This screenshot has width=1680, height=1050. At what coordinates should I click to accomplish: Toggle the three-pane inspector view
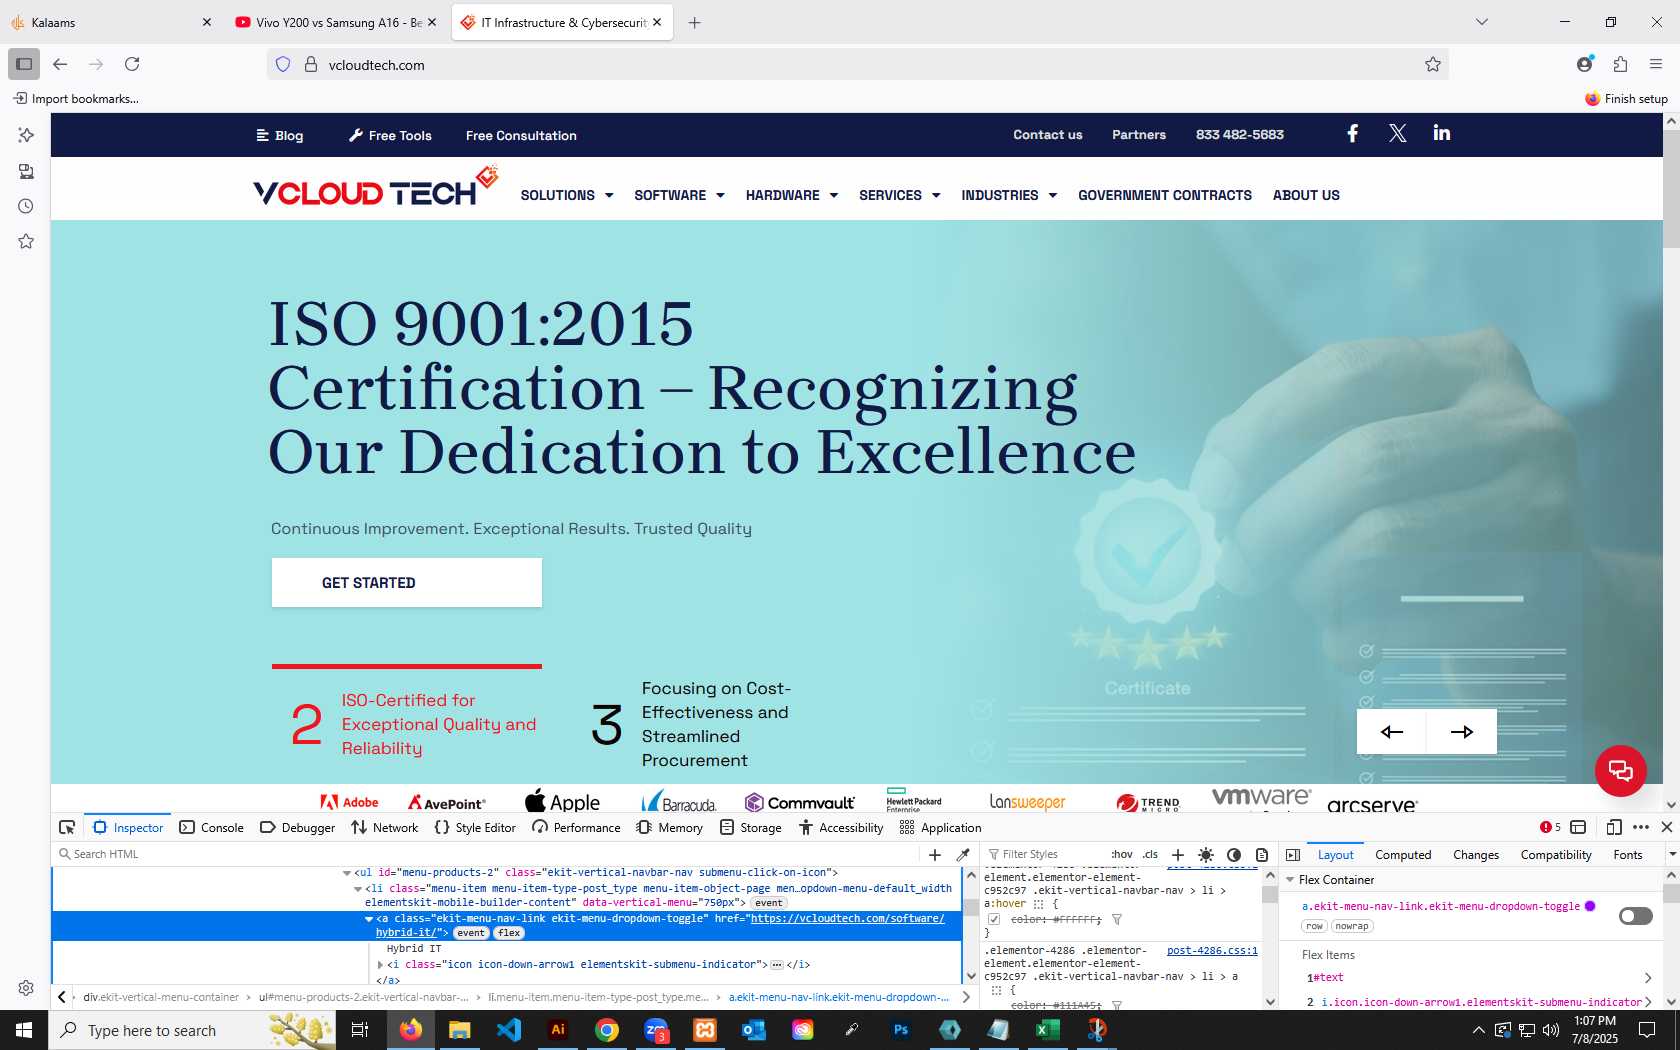(1293, 854)
